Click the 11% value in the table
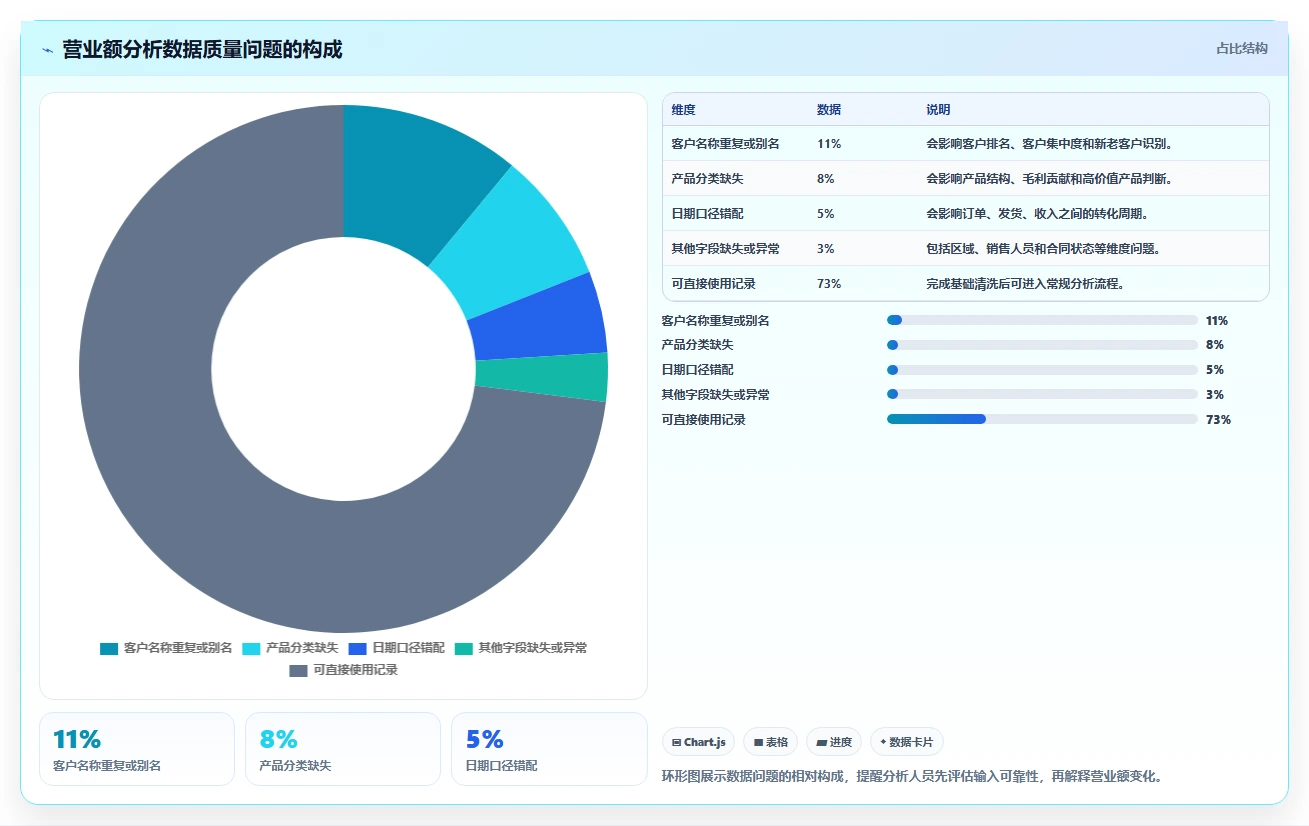 (x=829, y=143)
